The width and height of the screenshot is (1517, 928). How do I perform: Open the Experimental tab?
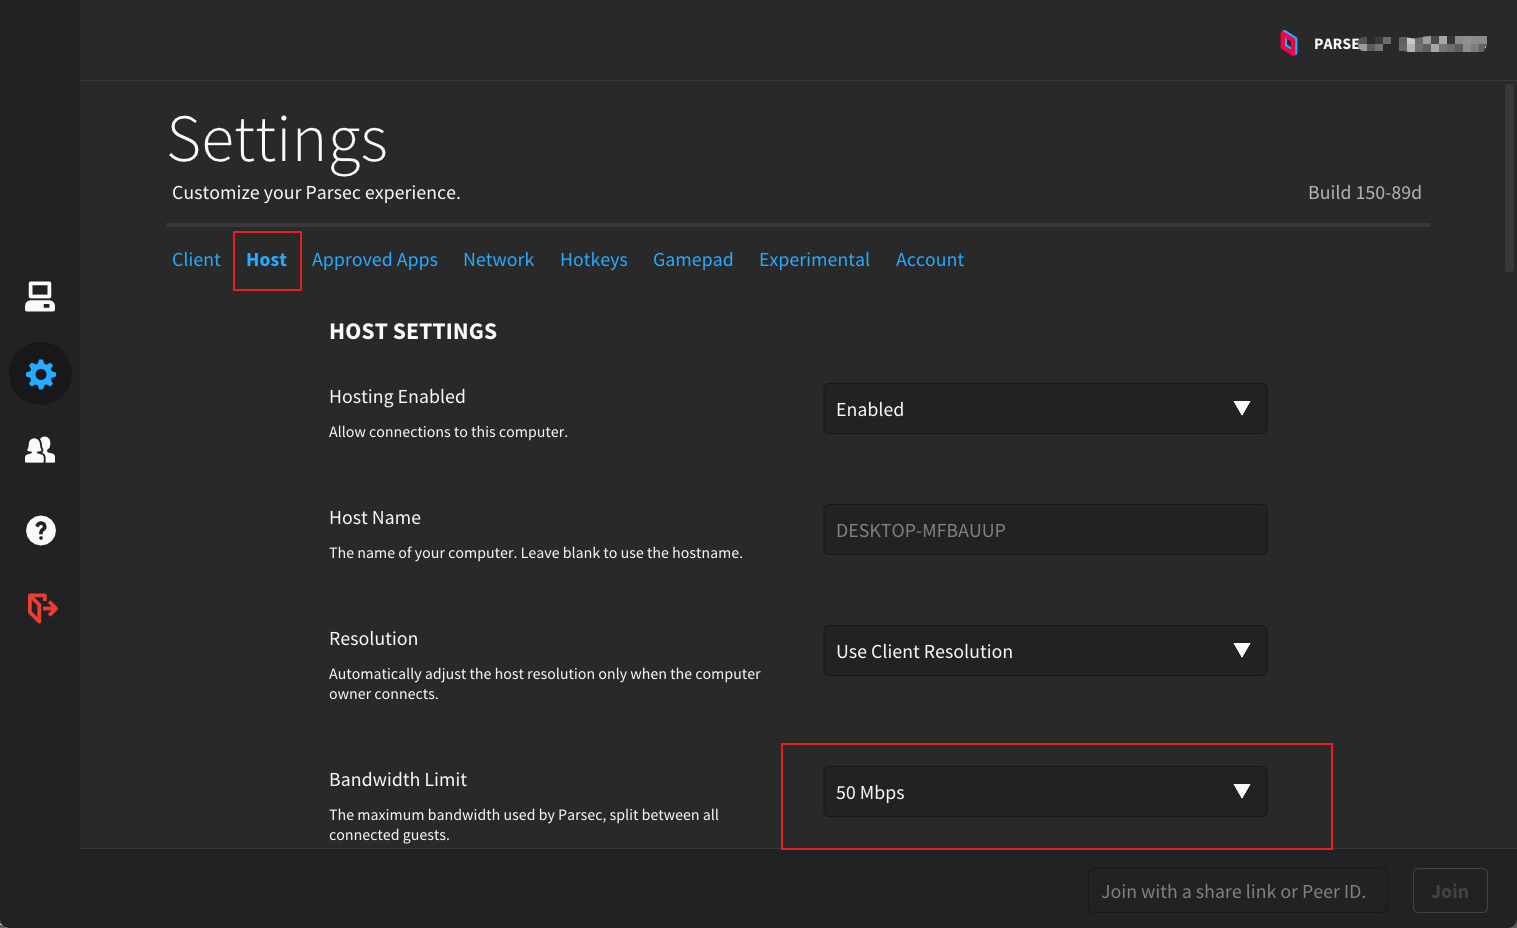click(814, 260)
